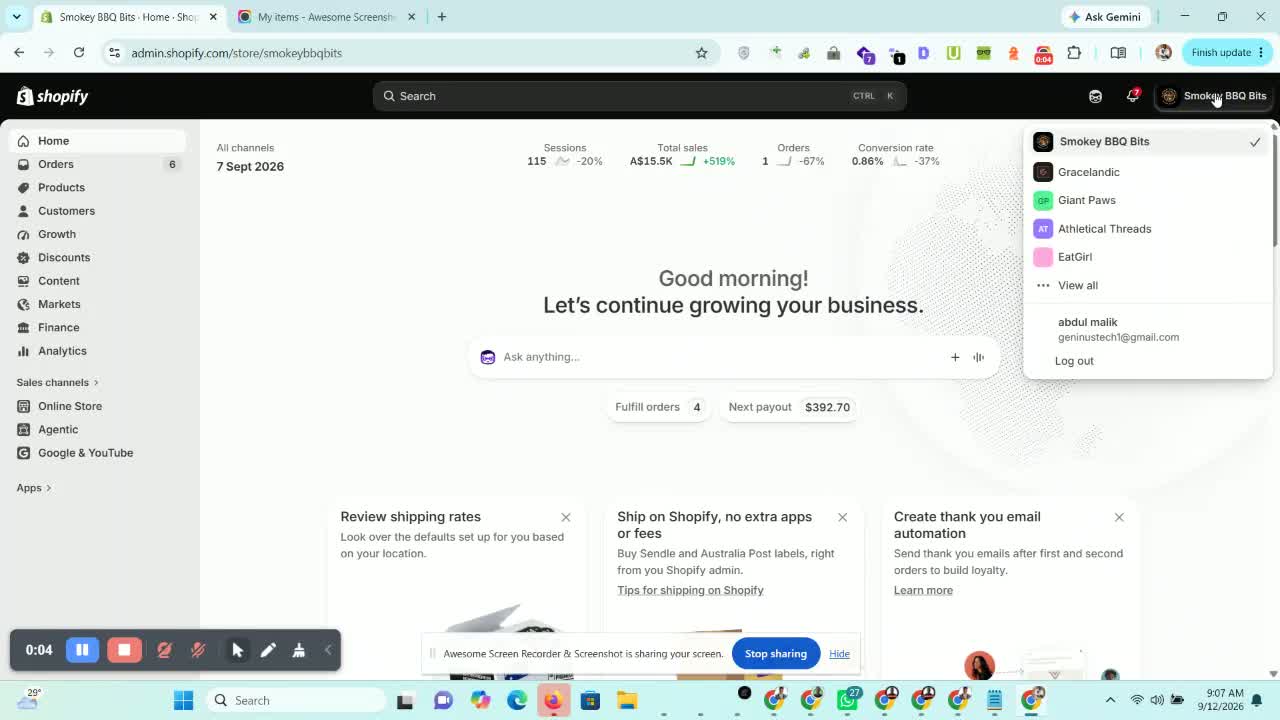Image resolution: width=1280 pixels, height=720 pixels.
Task: Stop the screen recording
Action: pos(124,650)
